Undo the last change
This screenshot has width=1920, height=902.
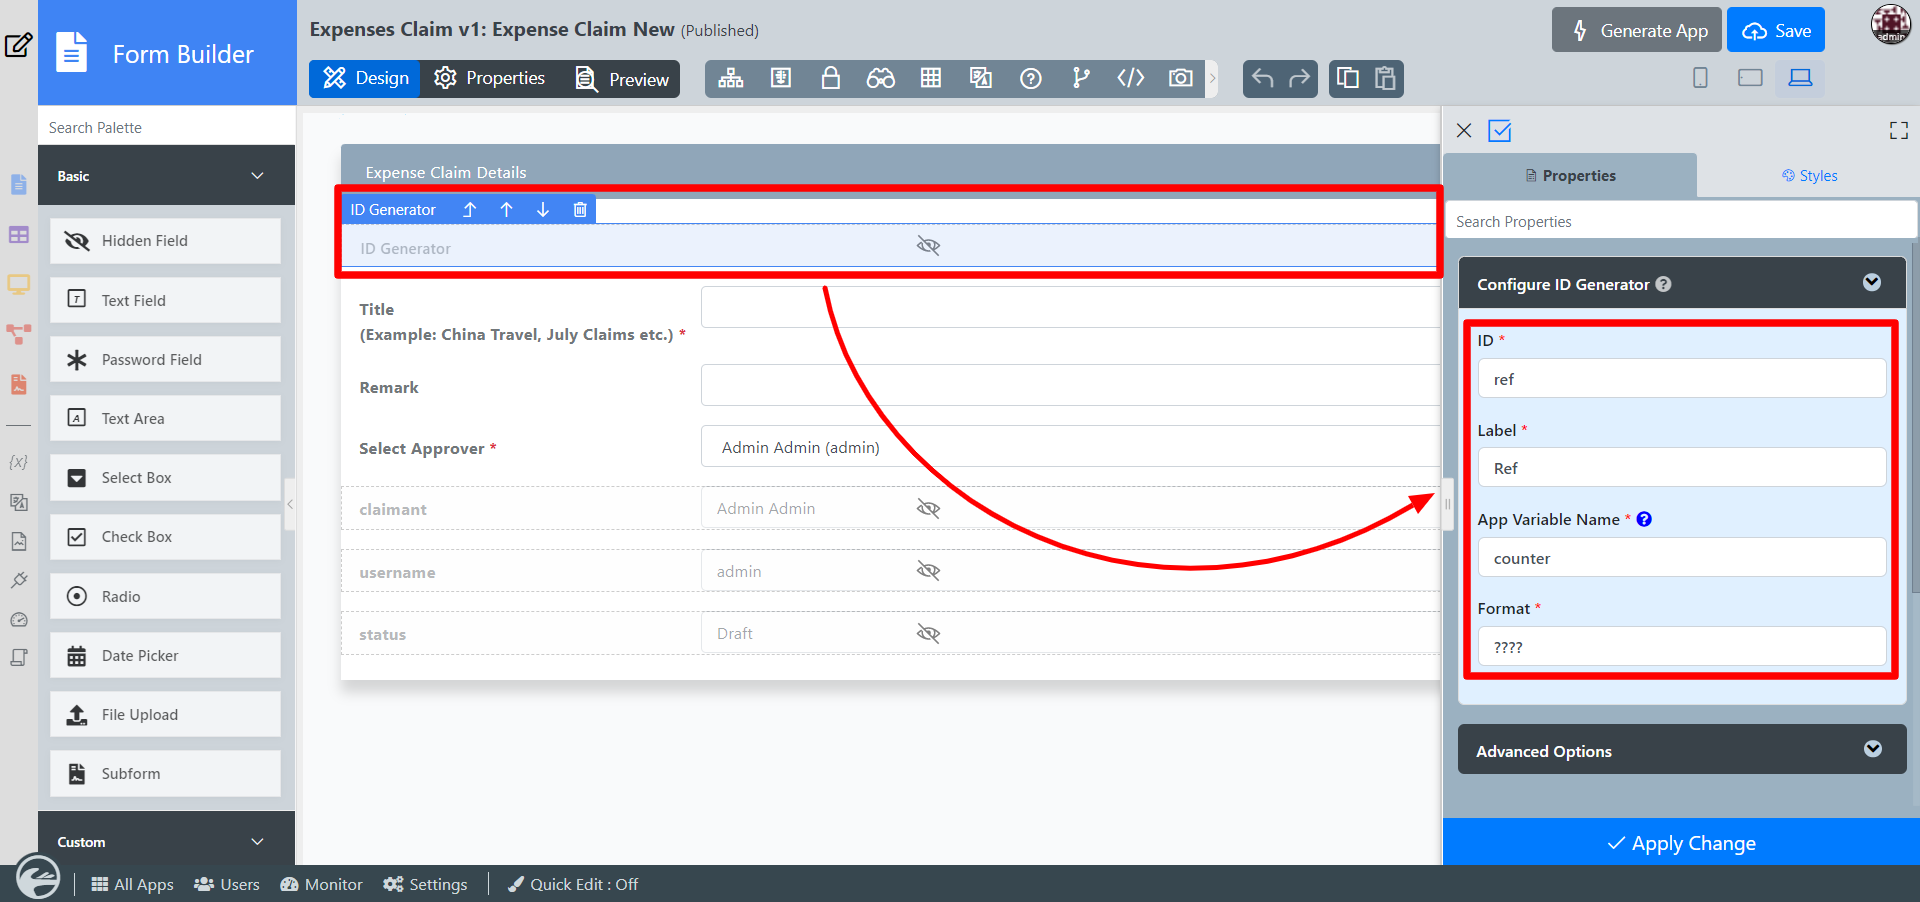pos(1262,78)
